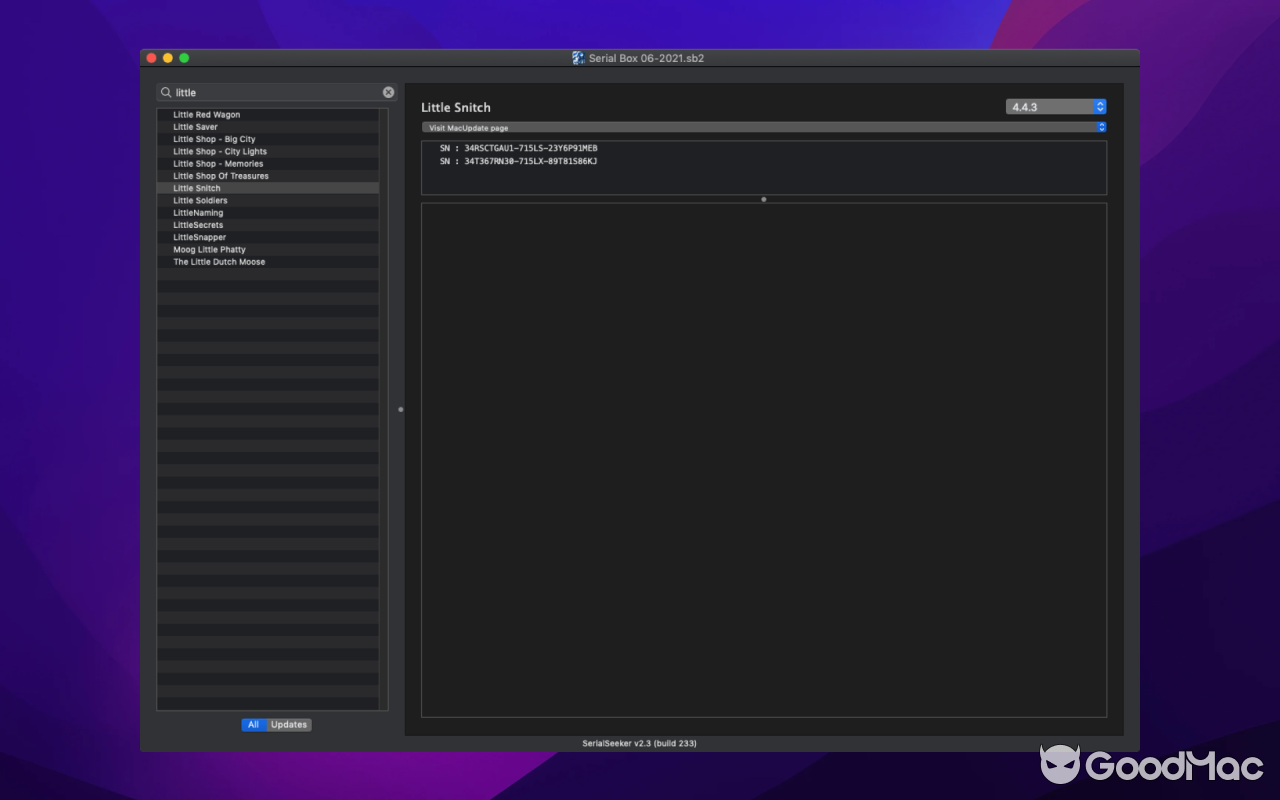Switch to the Updates filter
The width and height of the screenshot is (1280, 800).
click(289, 725)
